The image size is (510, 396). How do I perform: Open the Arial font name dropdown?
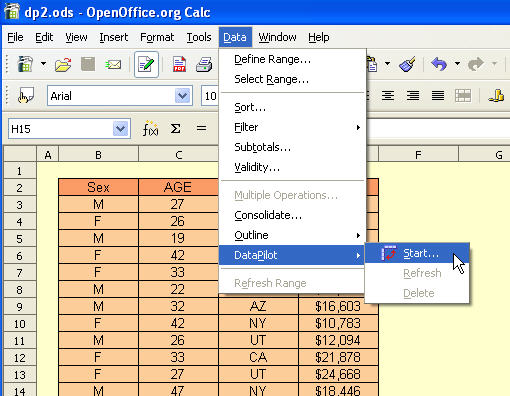click(182, 96)
